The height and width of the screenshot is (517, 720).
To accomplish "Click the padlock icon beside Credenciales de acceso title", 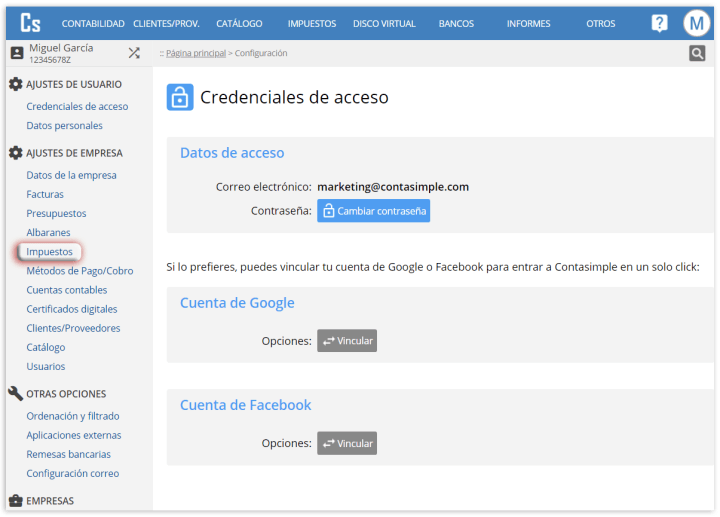I will [x=180, y=97].
